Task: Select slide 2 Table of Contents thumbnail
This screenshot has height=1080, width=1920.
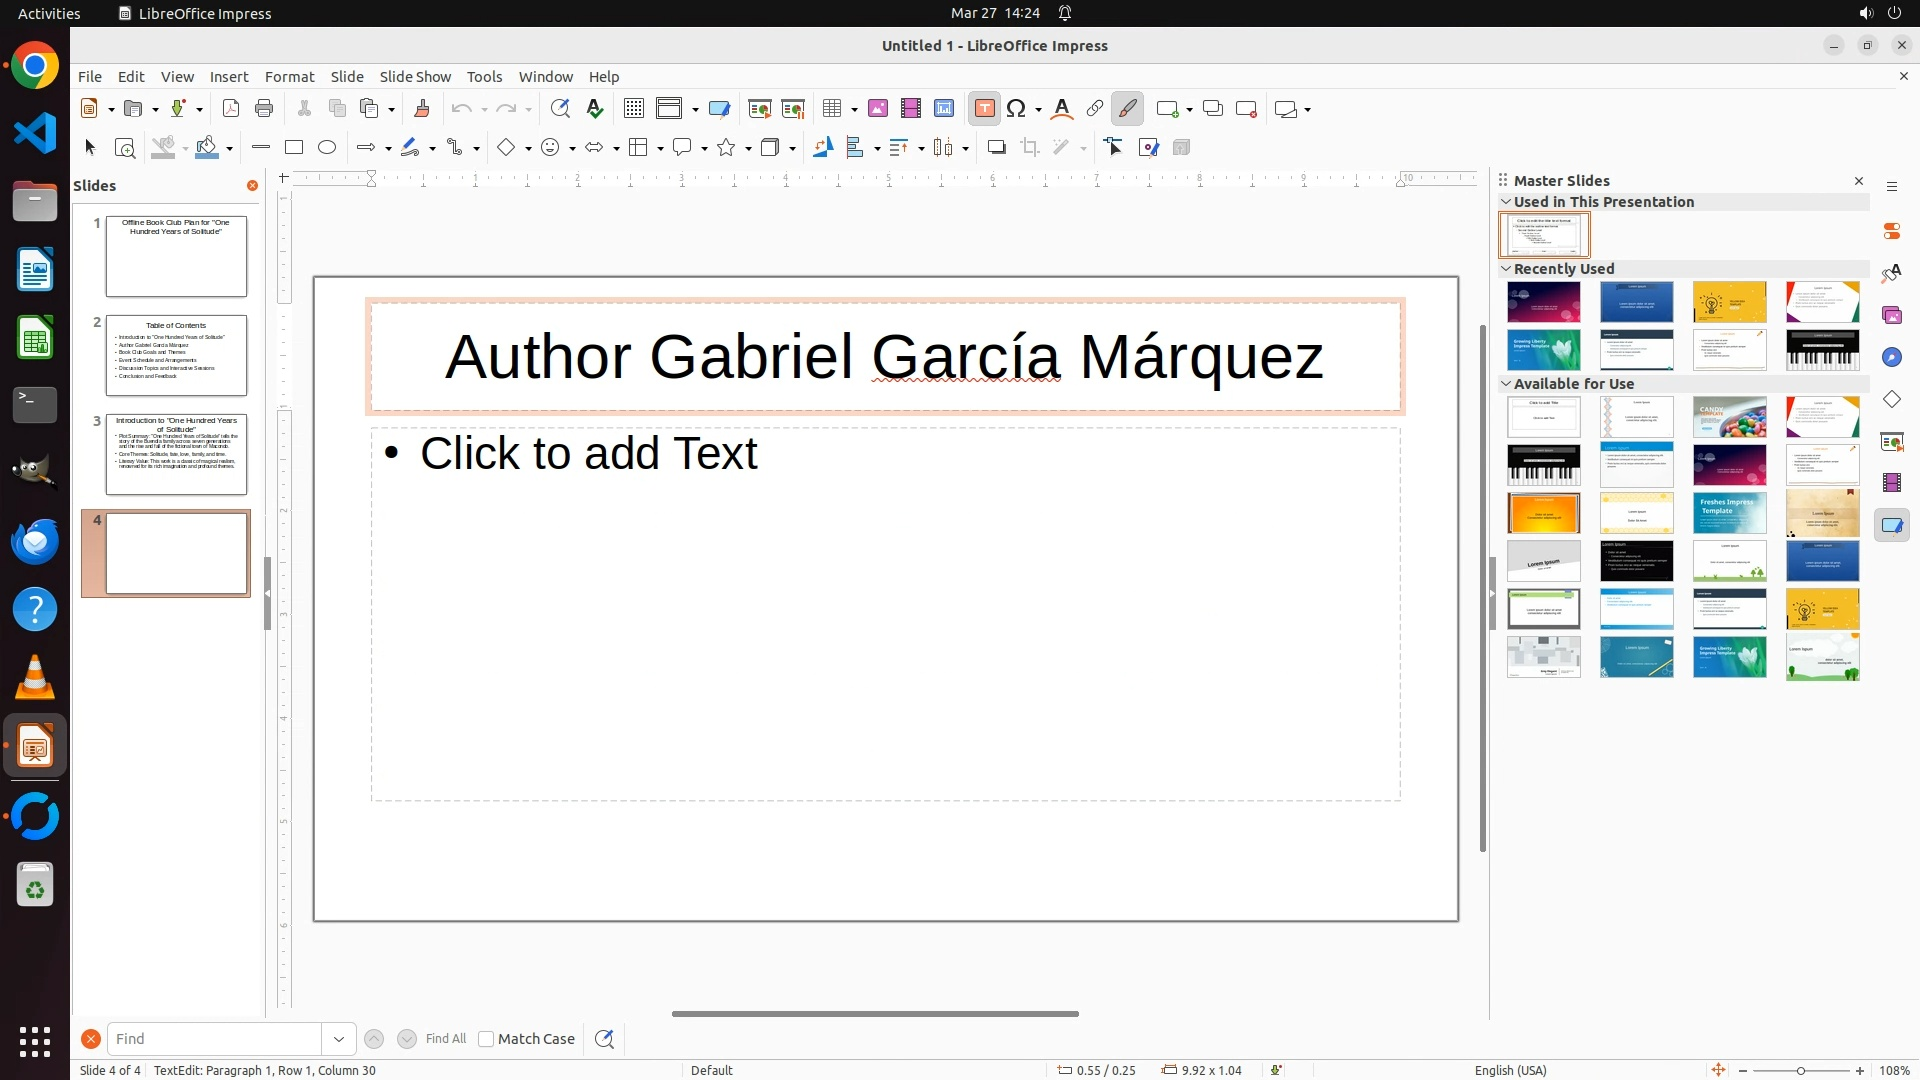Action: pos(176,355)
